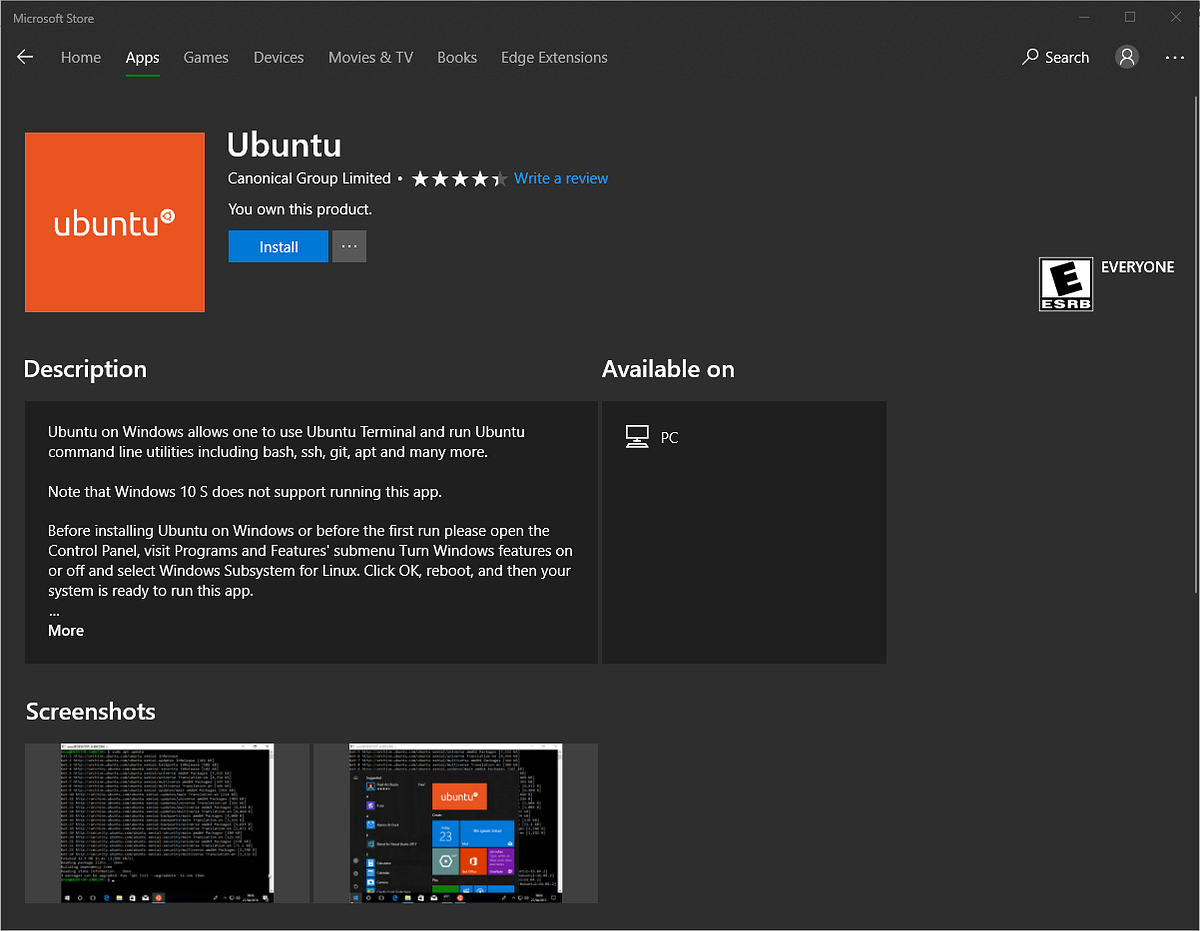Click the Description heading
The height and width of the screenshot is (931, 1200).
tap(85, 369)
